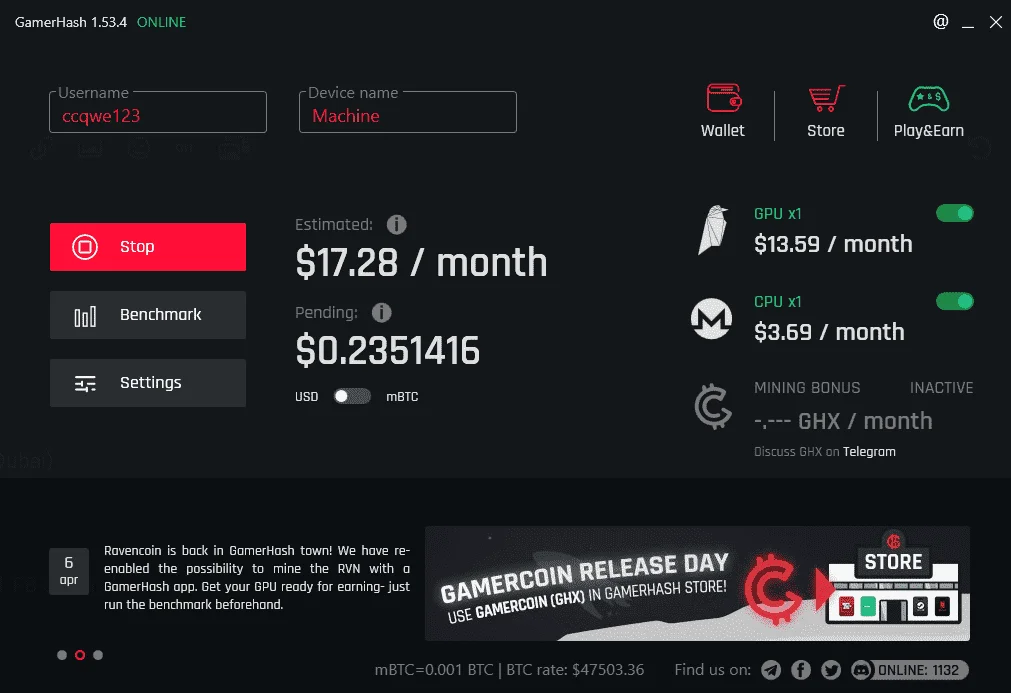Disable GPU x1 mining toggle

pyautogui.click(x=955, y=213)
